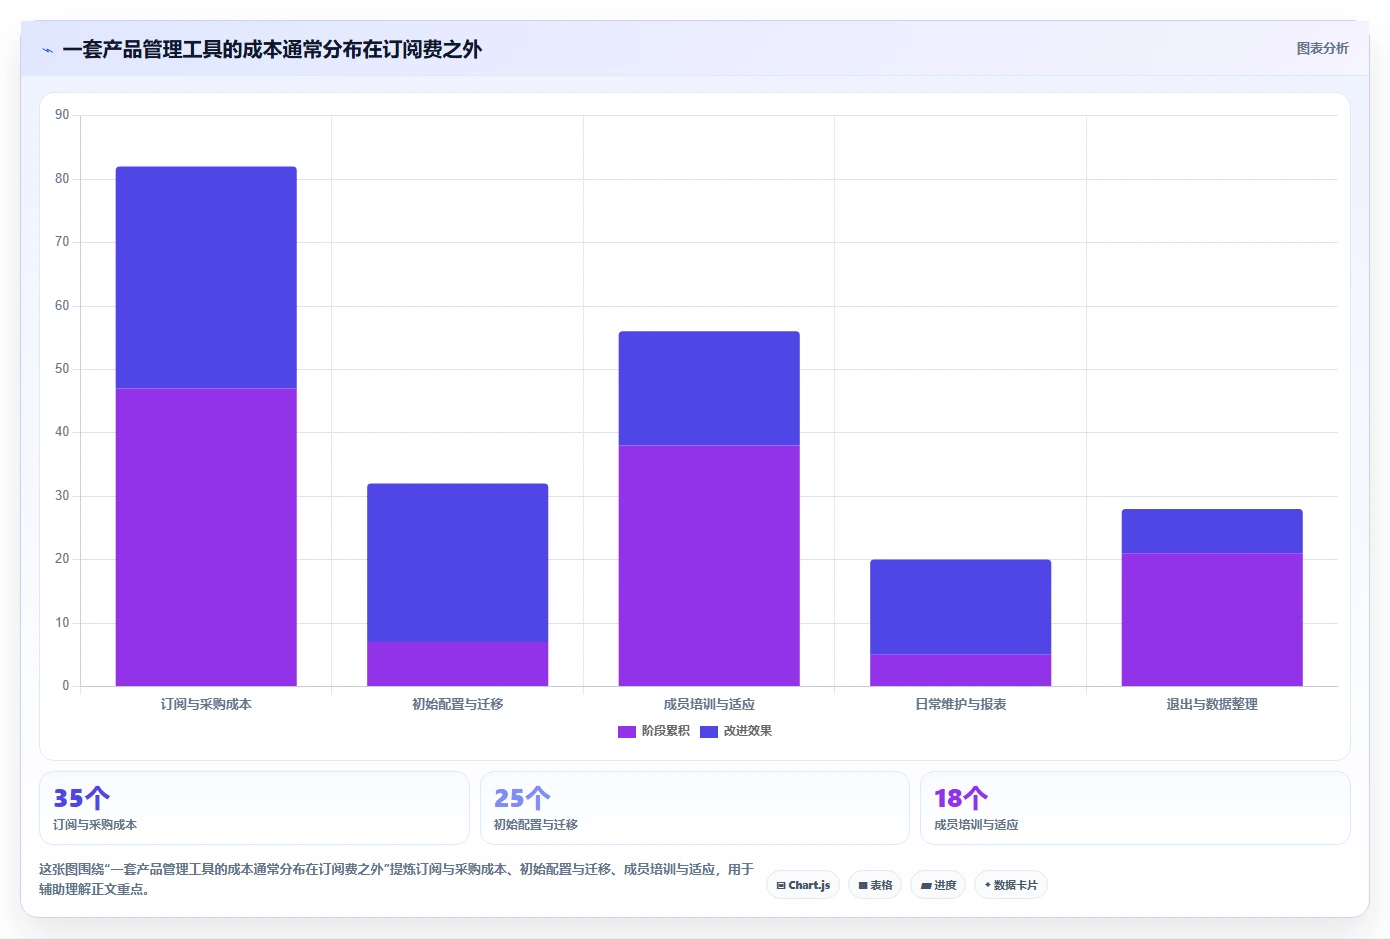
Task: Click the blue segment of the 初始配置与迁移 bar
Action: (x=458, y=562)
